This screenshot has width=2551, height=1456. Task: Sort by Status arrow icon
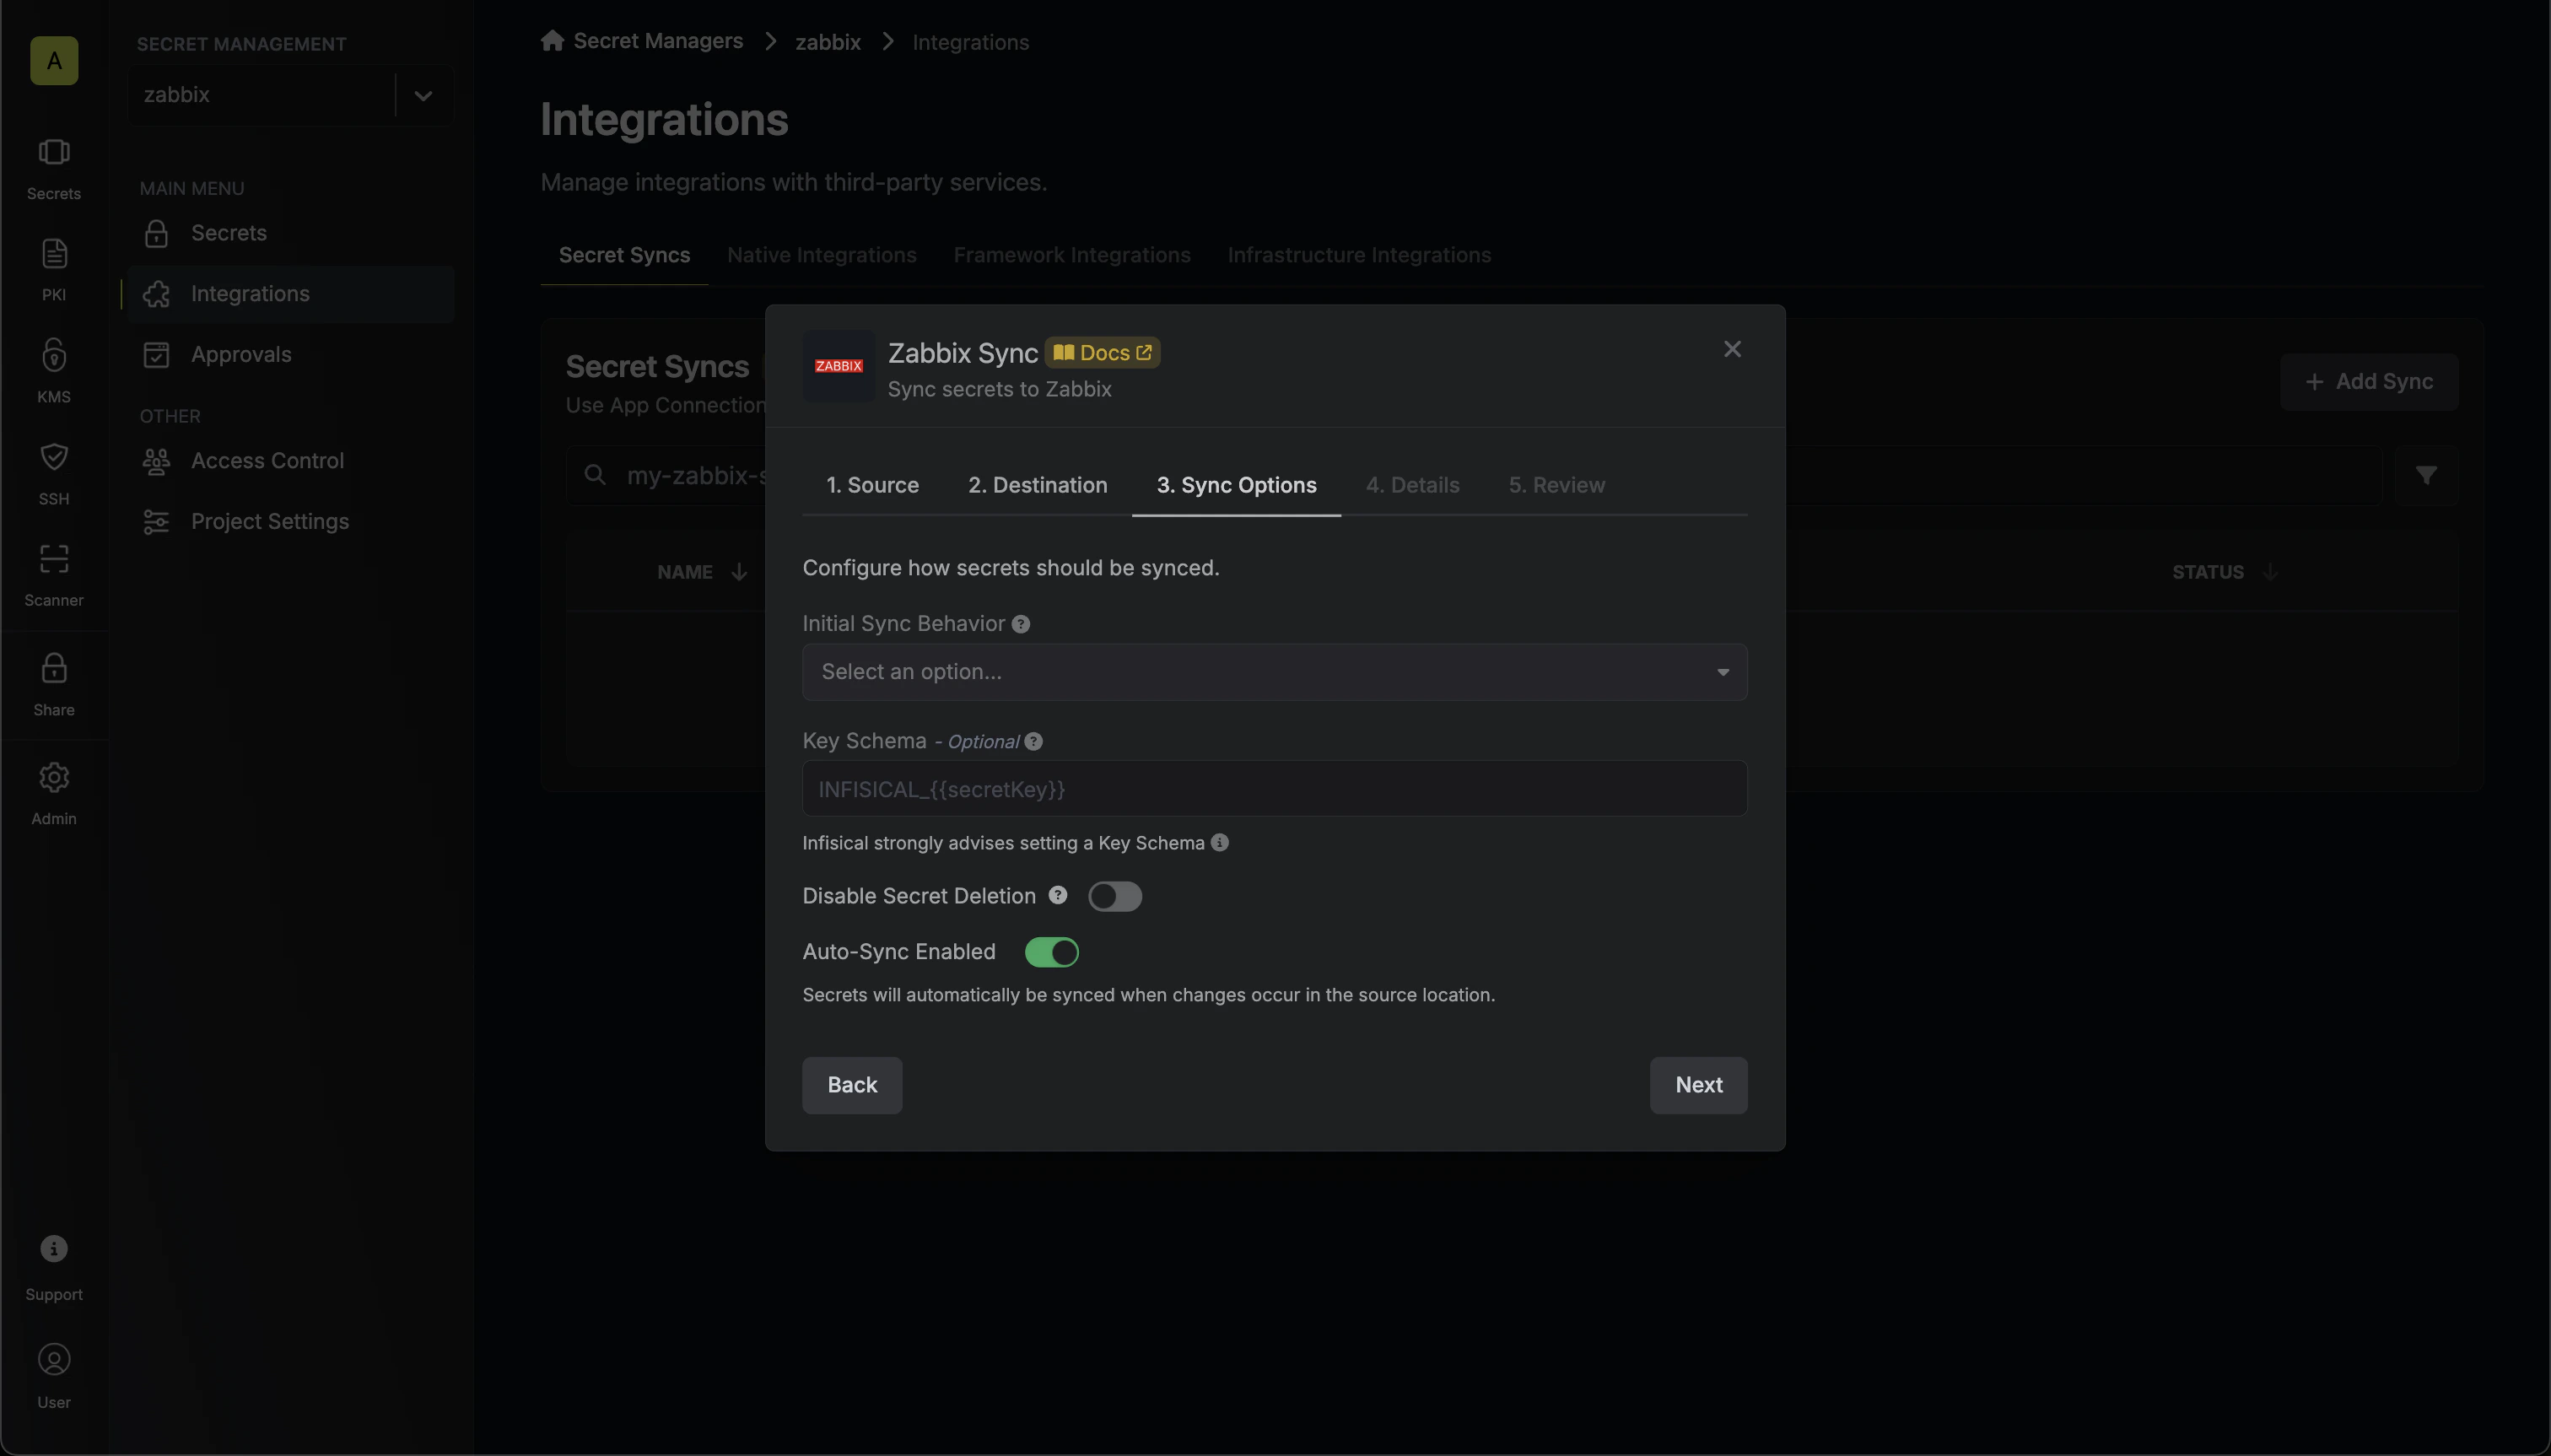2269,572
